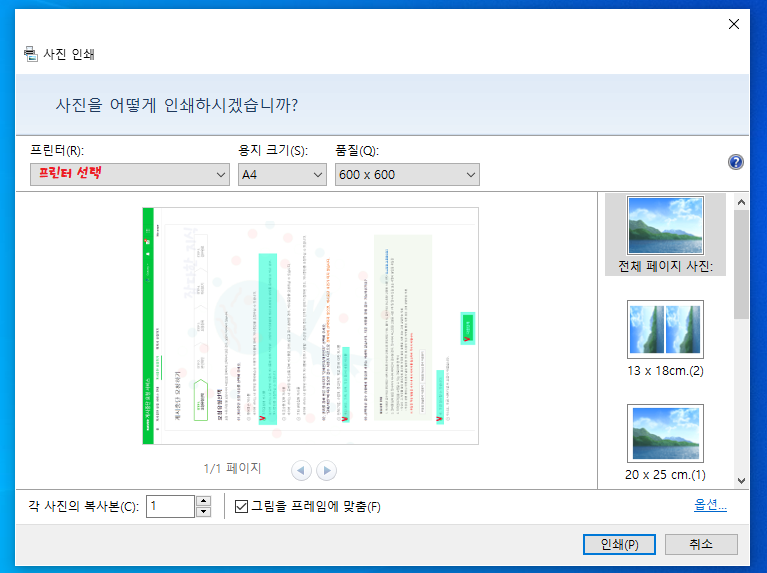The width and height of the screenshot is (767, 573).
Task: Increase copies with the up spinner arrow
Action: click(x=203, y=501)
